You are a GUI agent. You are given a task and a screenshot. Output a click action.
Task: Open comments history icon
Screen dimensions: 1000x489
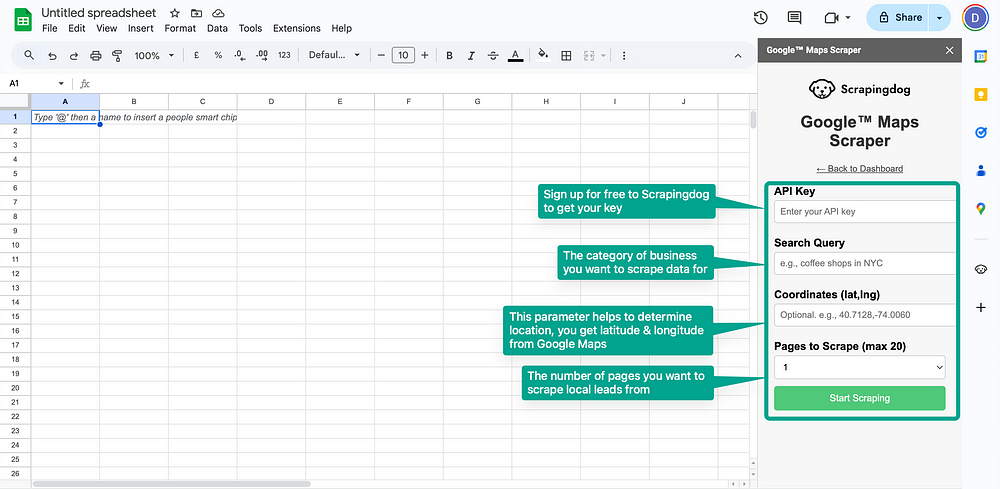coord(795,18)
